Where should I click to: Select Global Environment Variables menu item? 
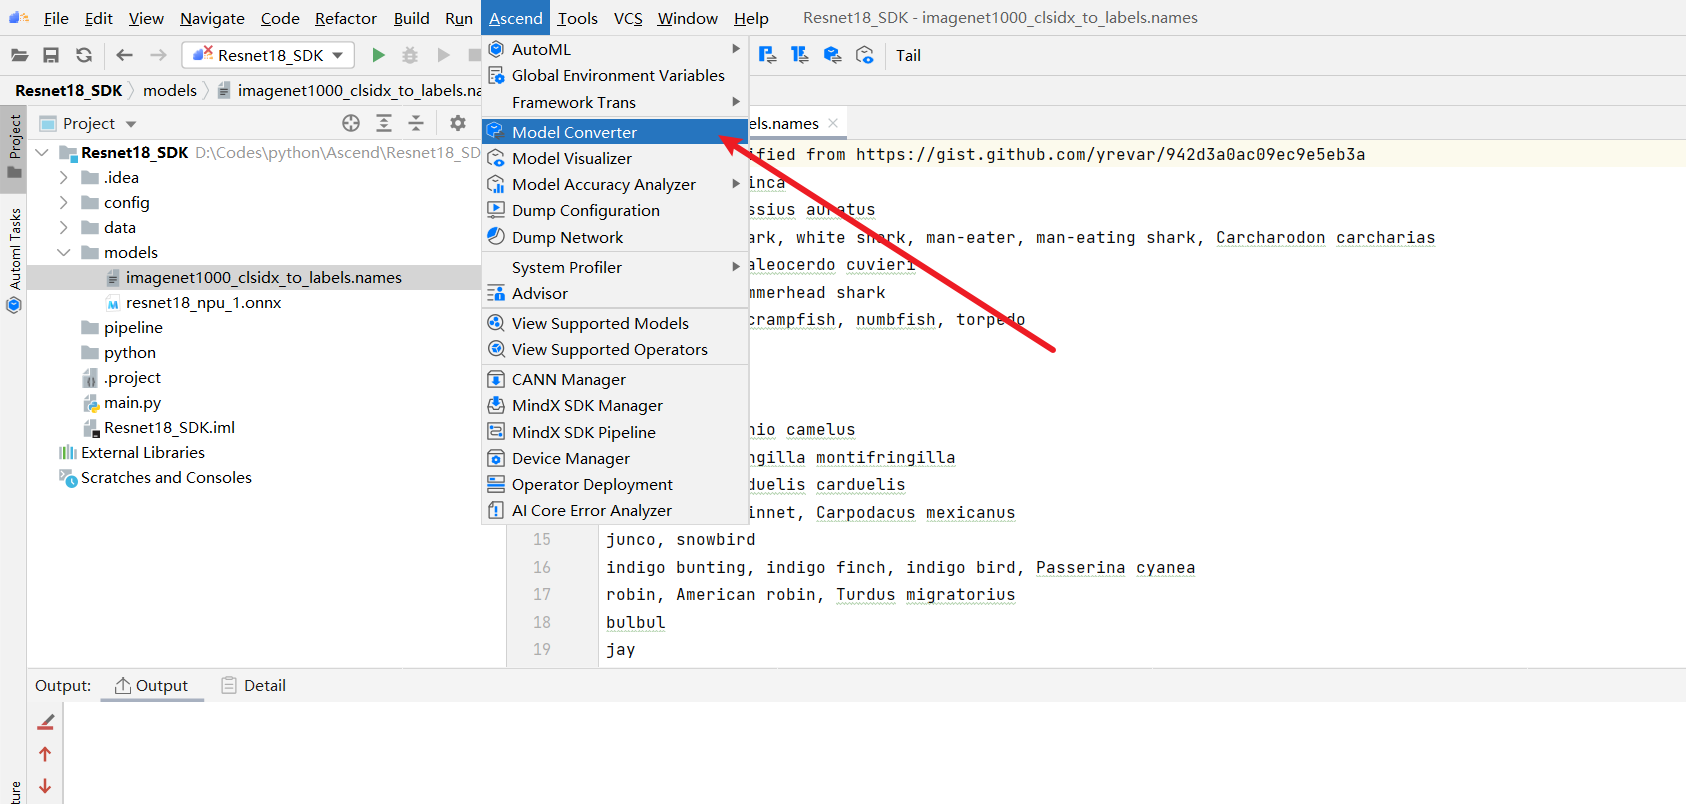[x=615, y=75]
